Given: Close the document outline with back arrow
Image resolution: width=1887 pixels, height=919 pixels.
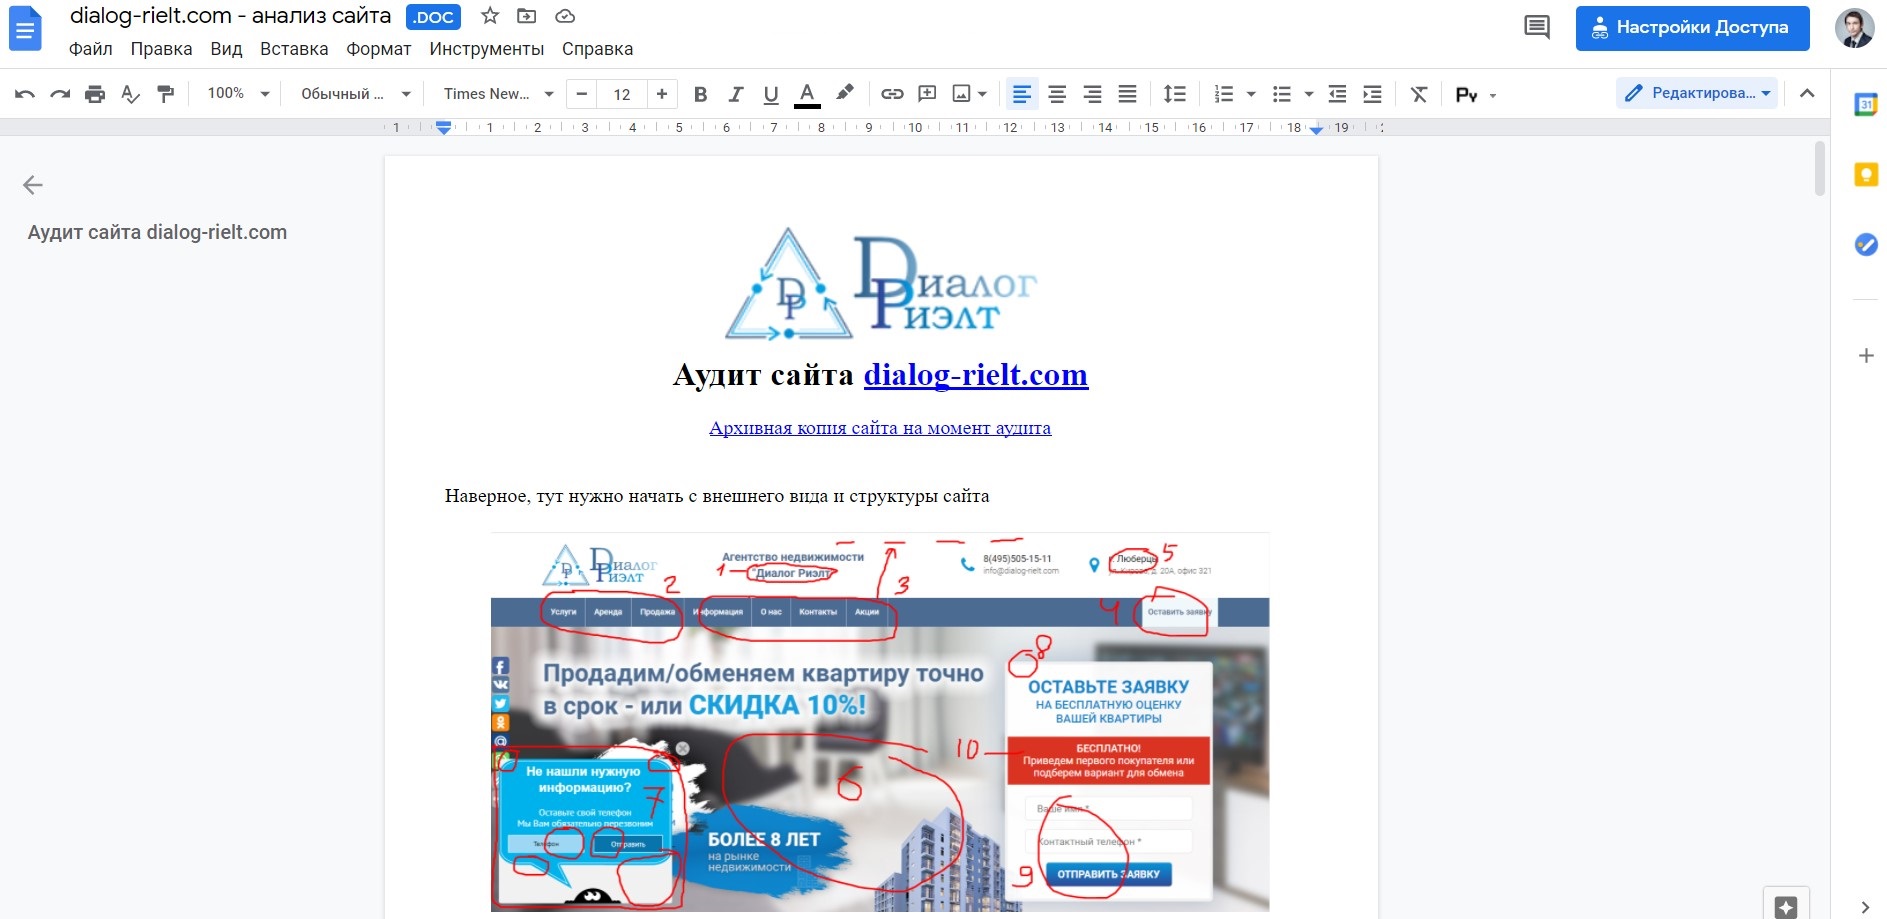Looking at the screenshot, I should [x=33, y=184].
